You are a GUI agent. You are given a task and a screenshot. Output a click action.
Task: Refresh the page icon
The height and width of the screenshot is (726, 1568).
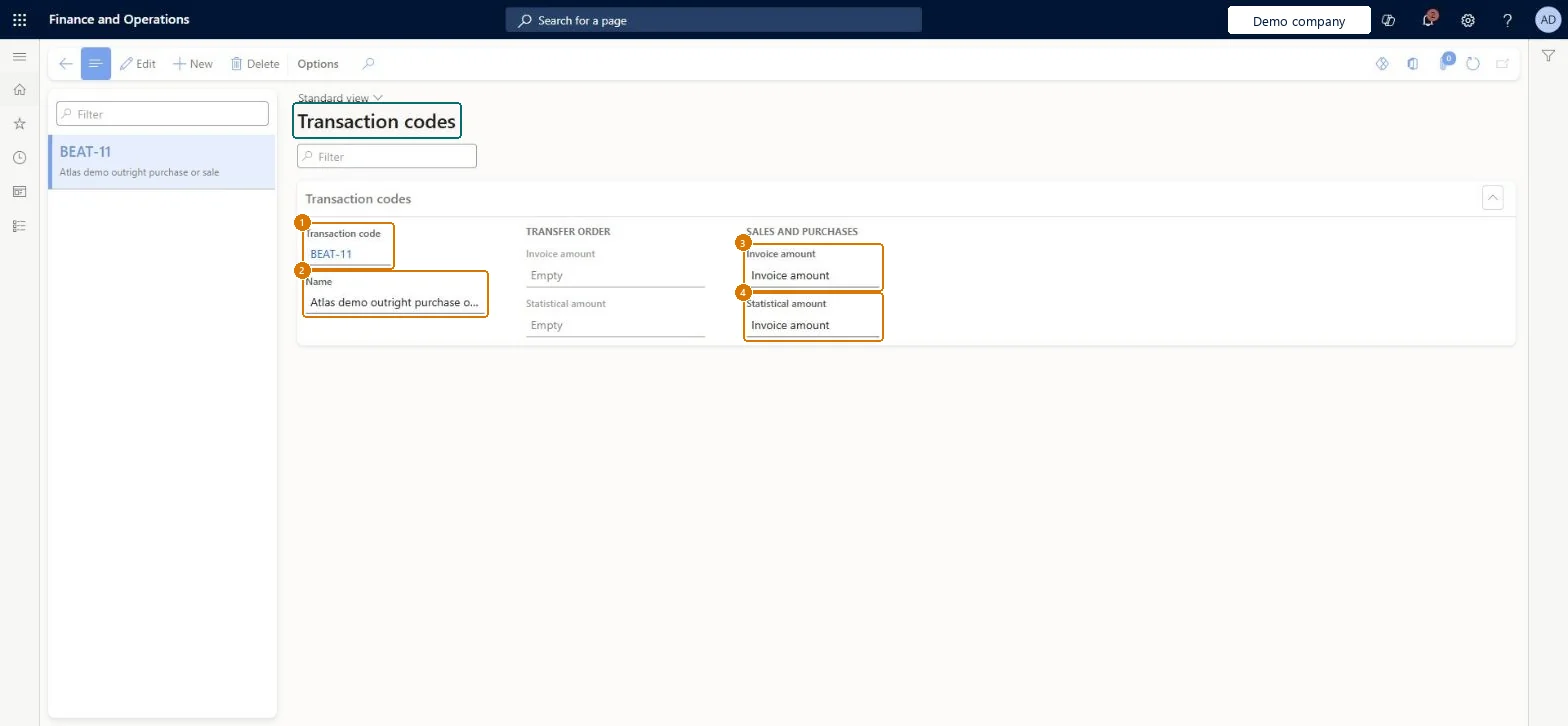coord(1473,63)
